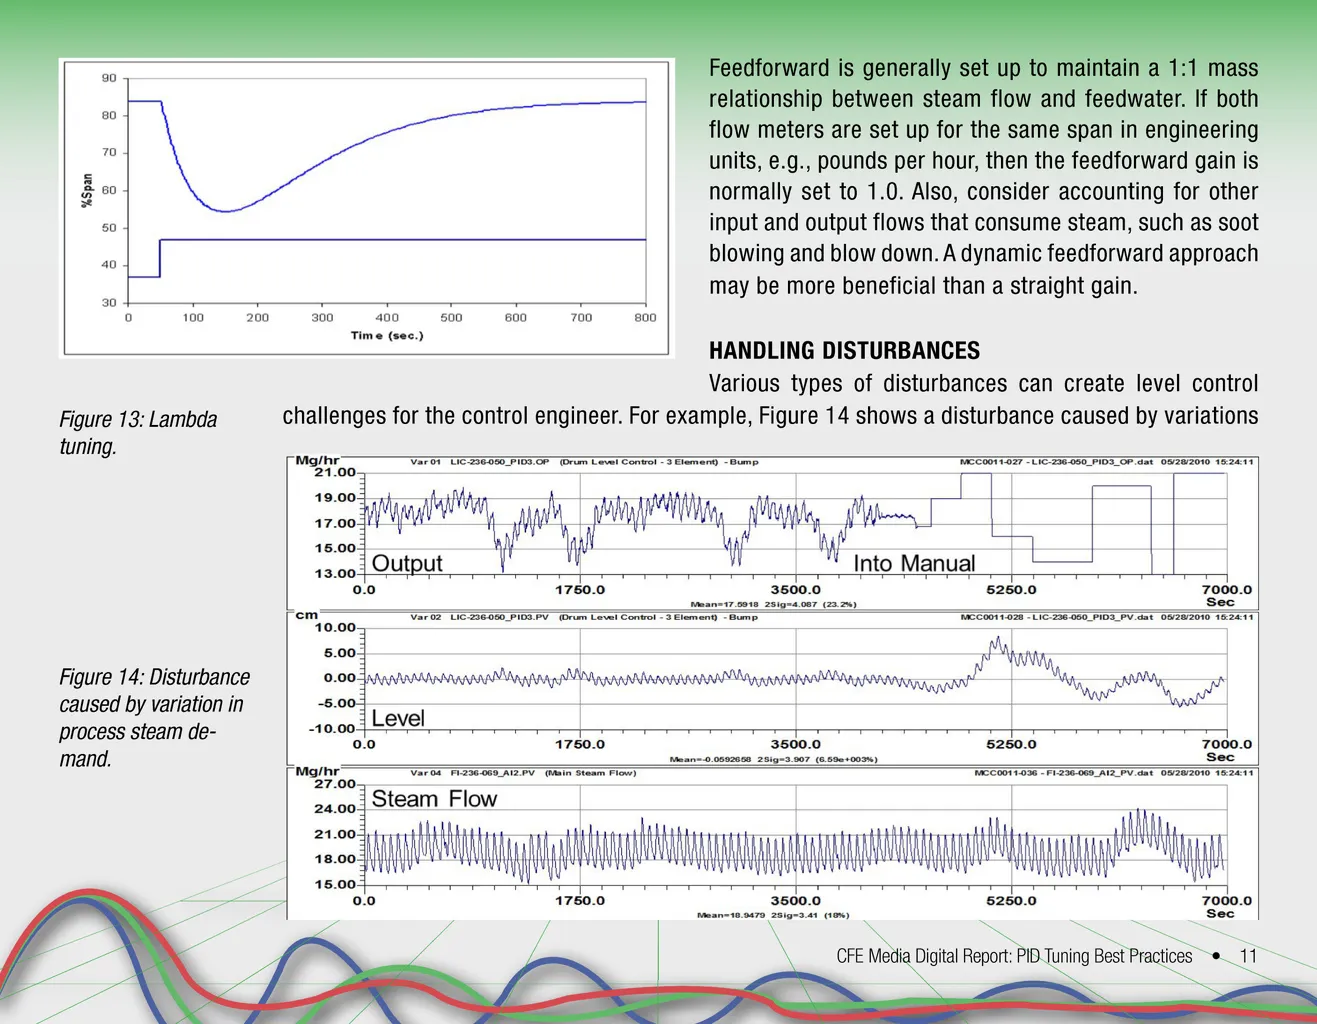Click the '%Span' vertical axis label
Screen dimensions: 1317x1024
pos(87,190)
